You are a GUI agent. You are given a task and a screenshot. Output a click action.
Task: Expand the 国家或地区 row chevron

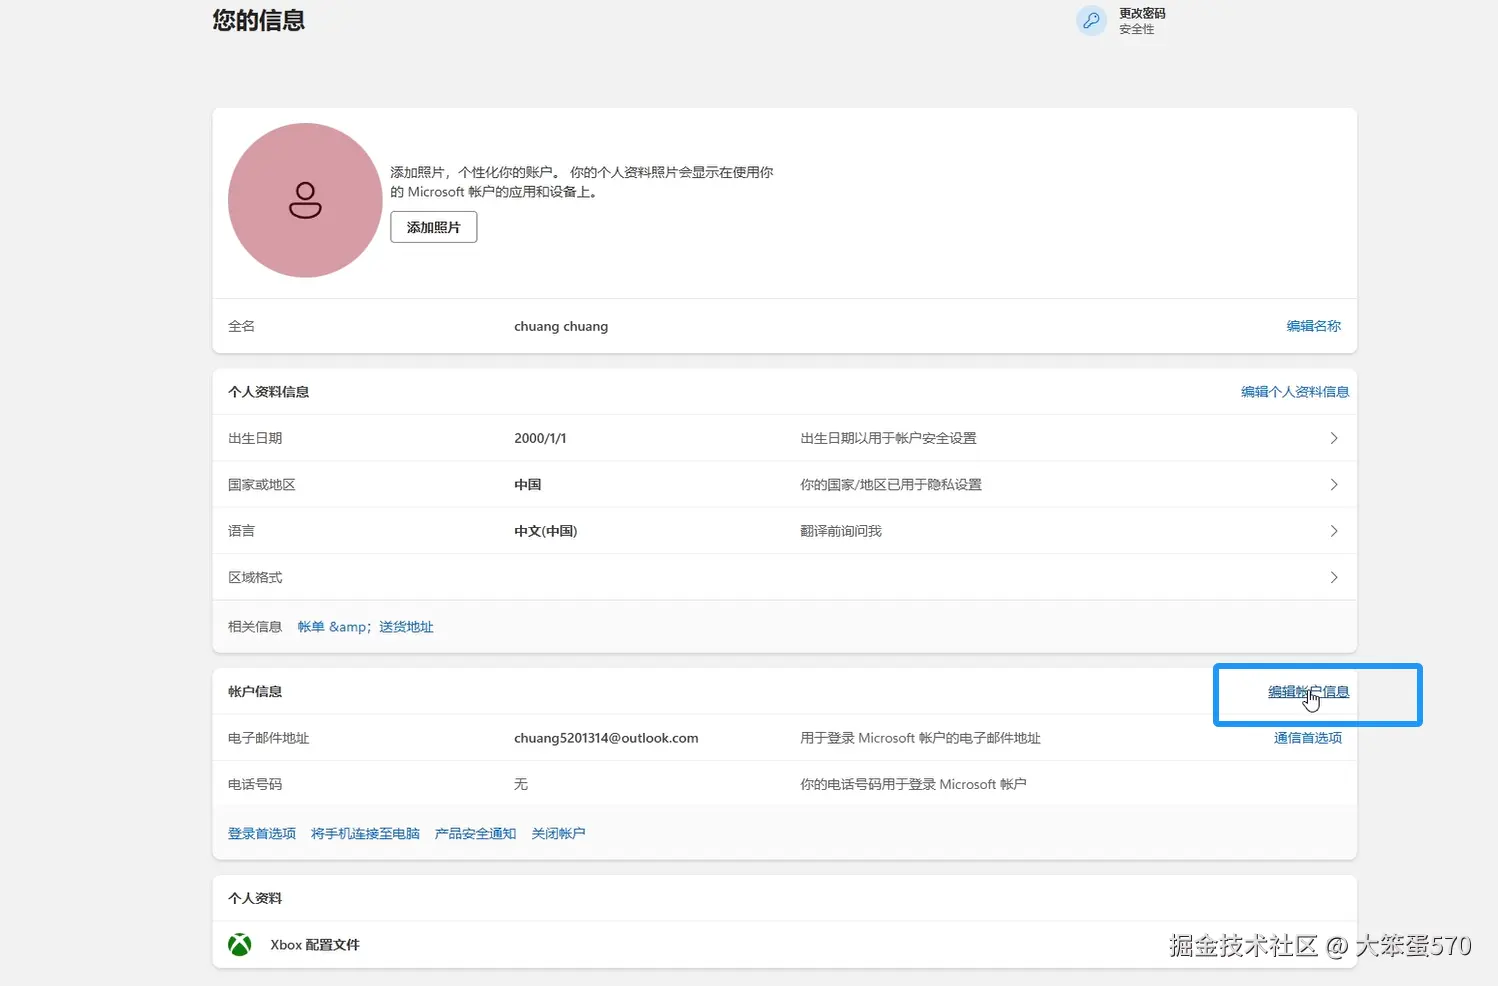pyautogui.click(x=1334, y=485)
